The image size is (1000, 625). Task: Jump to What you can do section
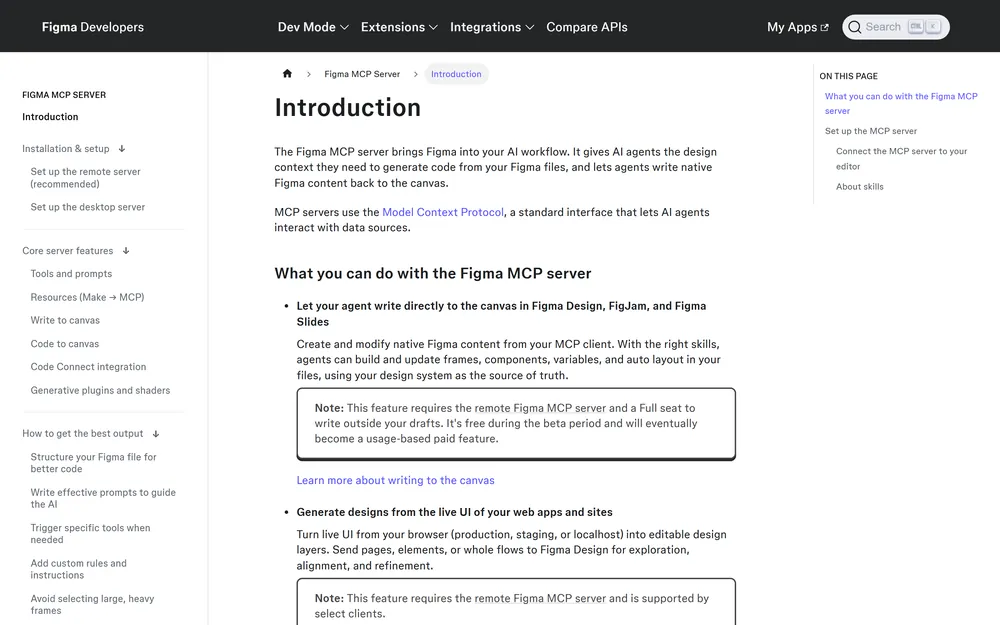click(901, 103)
